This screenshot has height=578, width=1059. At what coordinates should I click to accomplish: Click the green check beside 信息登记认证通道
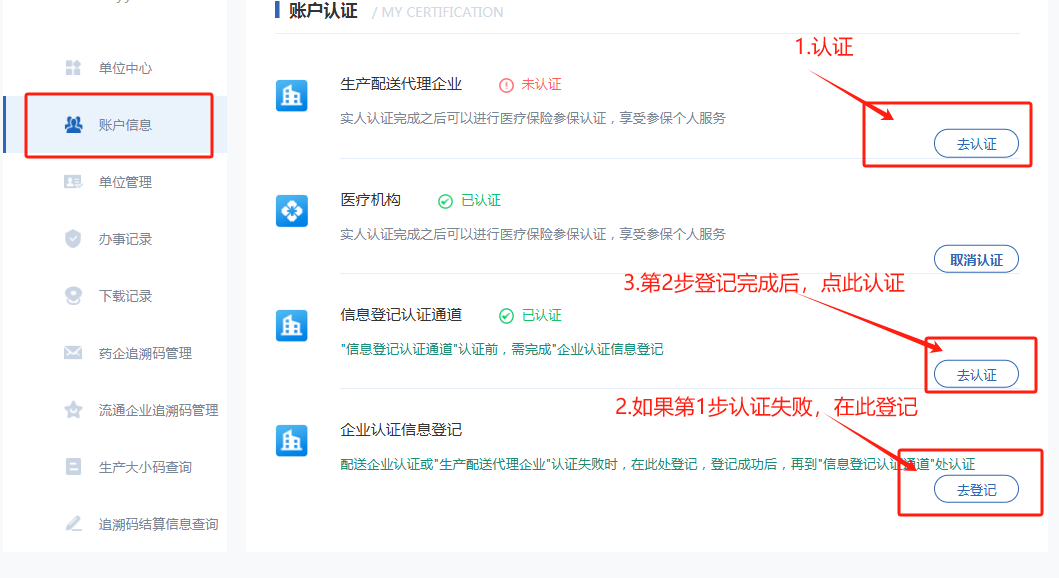coord(506,316)
